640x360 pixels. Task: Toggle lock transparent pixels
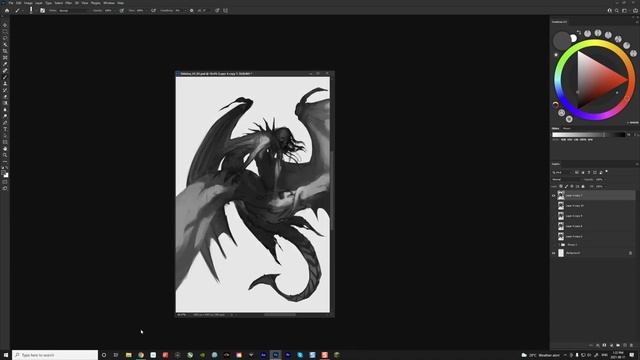[561, 187]
